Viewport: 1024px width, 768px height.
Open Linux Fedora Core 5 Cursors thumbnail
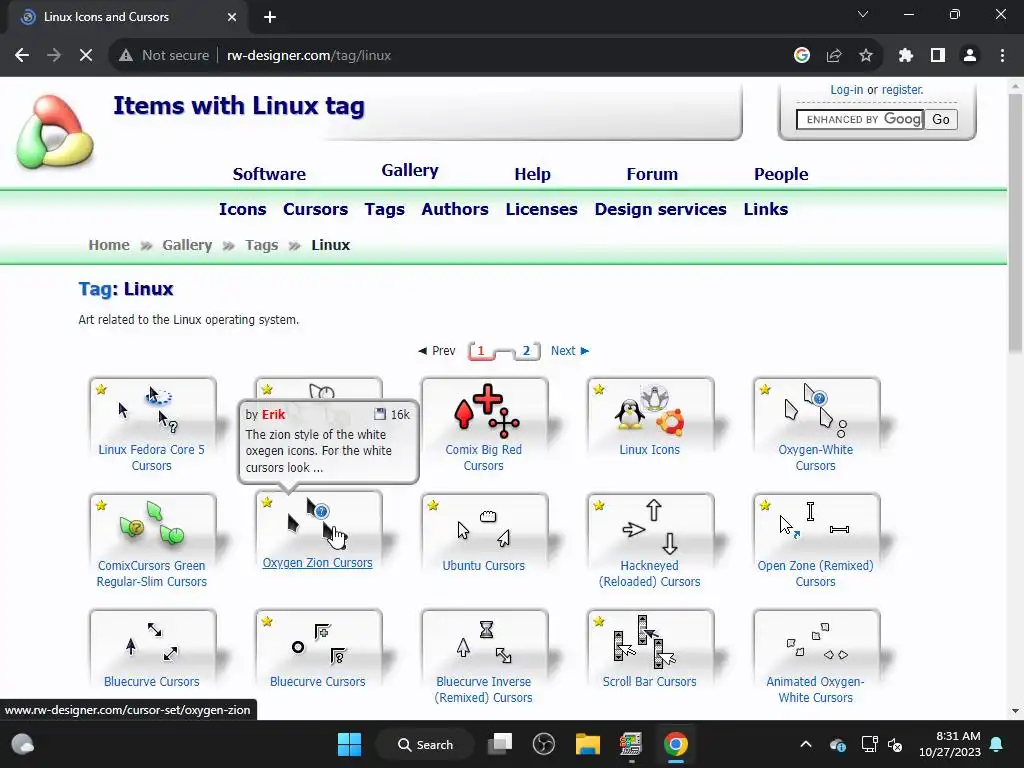pyautogui.click(x=152, y=410)
